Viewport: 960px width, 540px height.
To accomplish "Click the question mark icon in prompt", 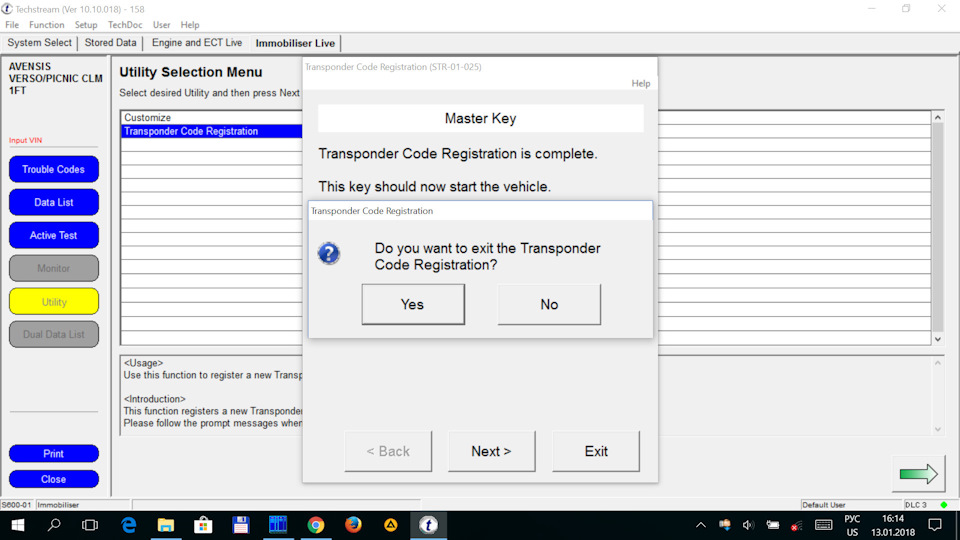I will tap(329, 253).
